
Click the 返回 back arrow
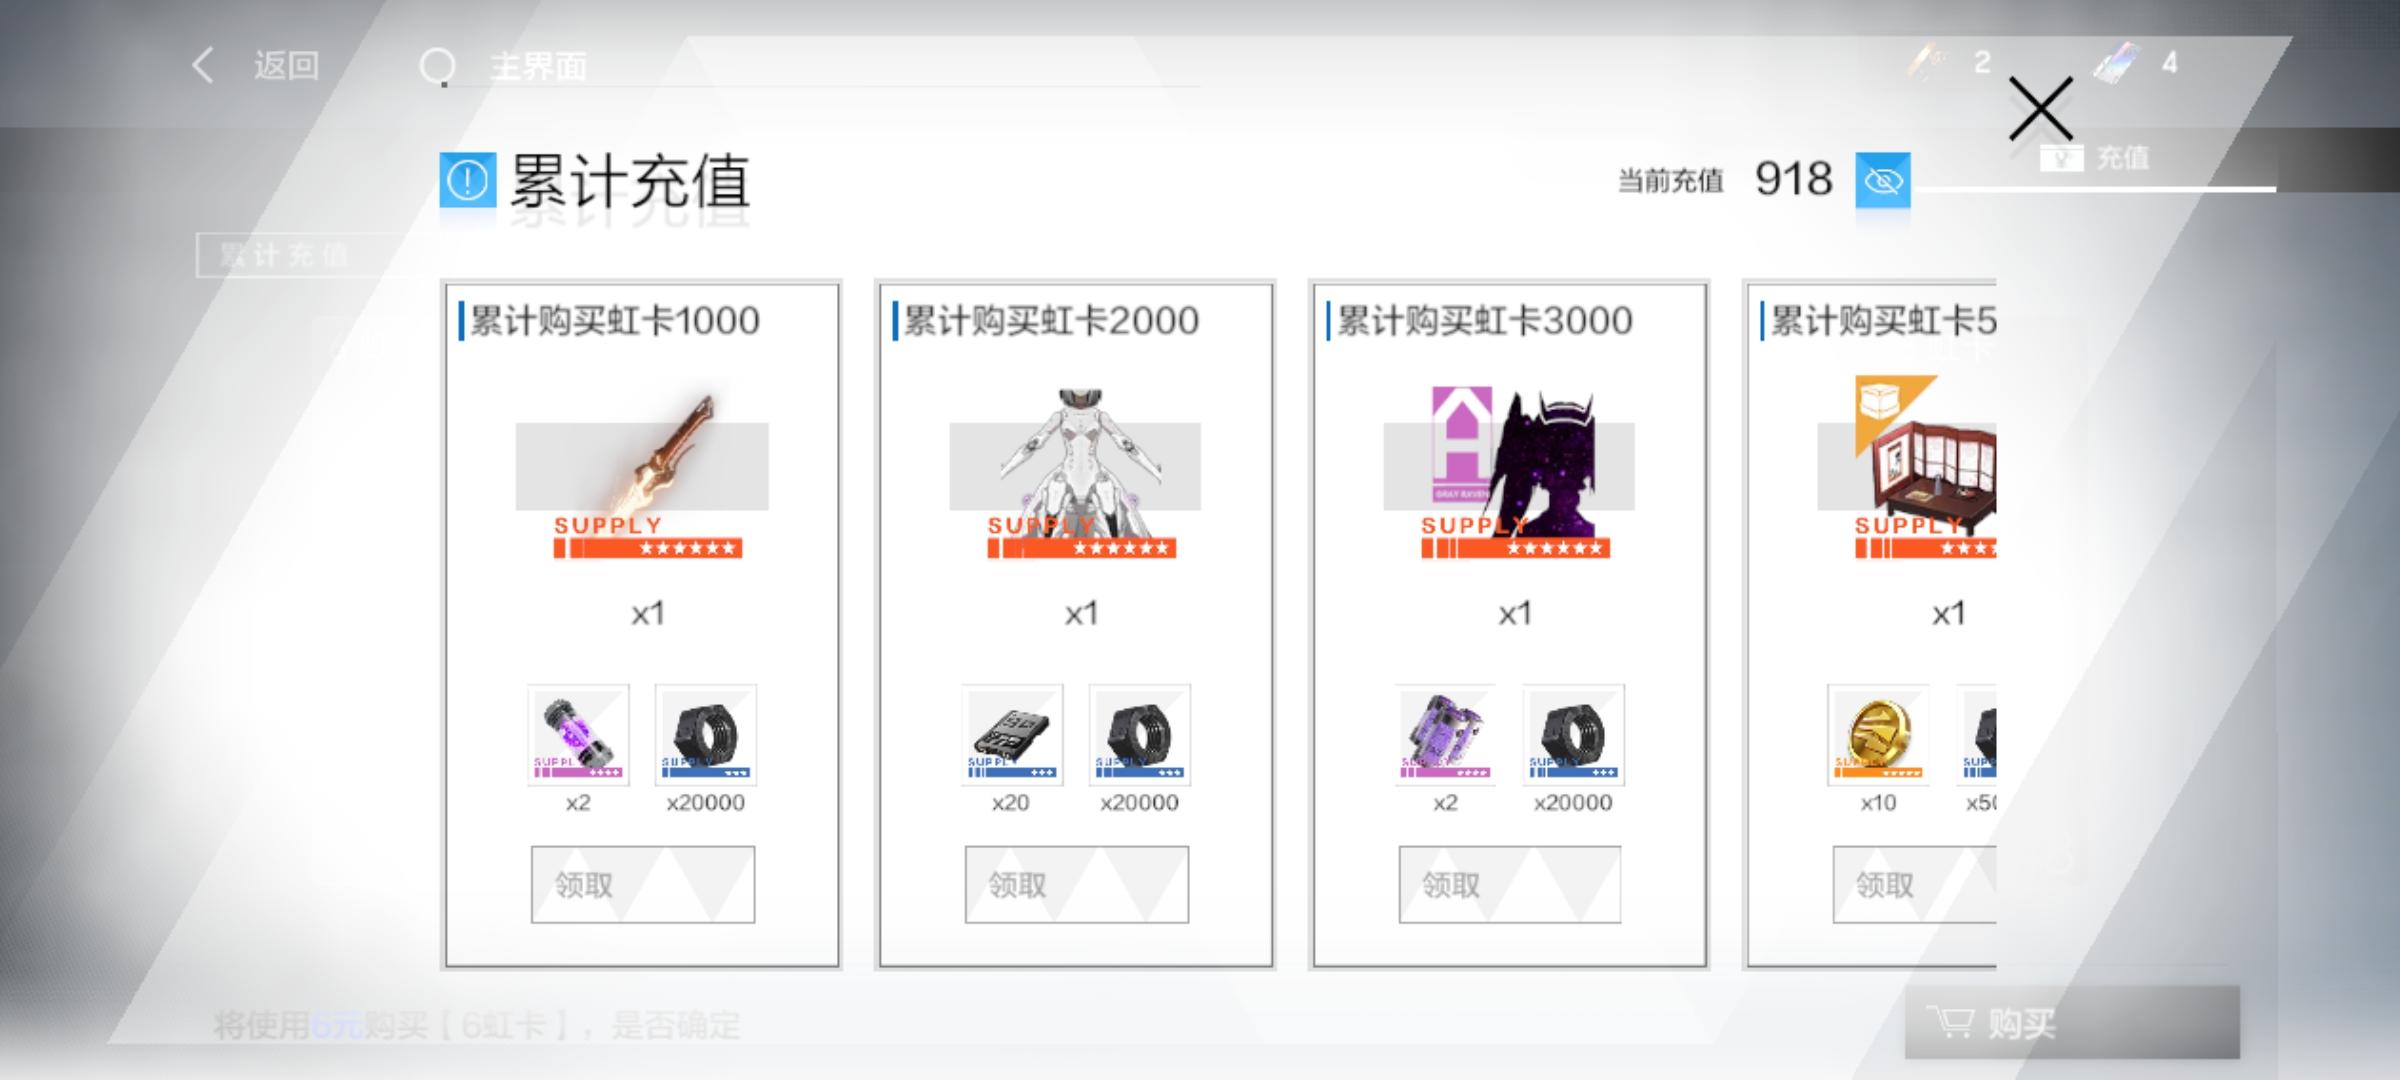[203, 66]
